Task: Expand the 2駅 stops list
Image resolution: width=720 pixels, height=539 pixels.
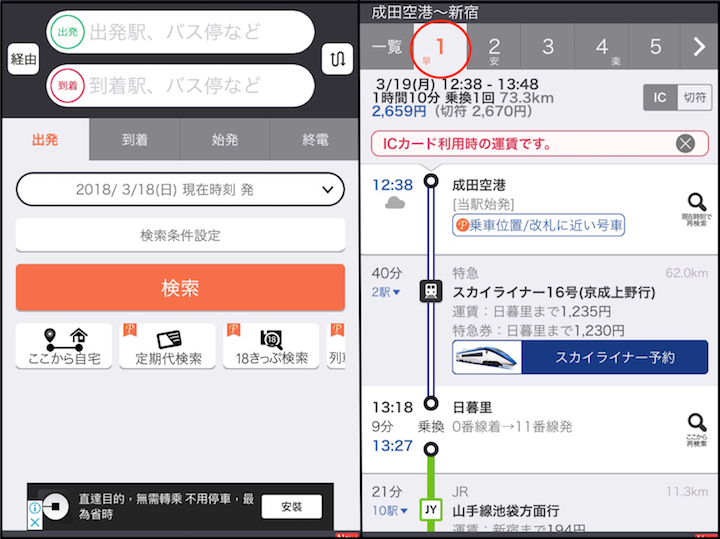Action: (x=386, y=292)
